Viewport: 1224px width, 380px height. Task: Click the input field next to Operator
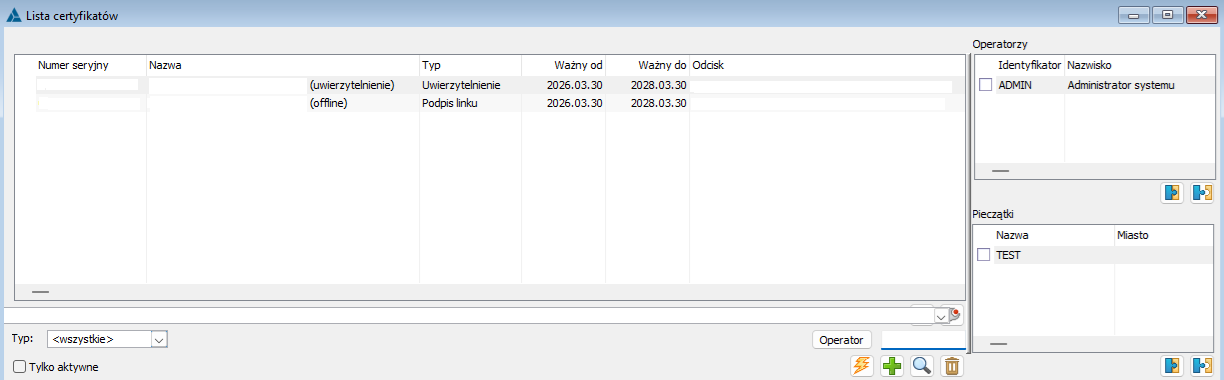[923, 340]
